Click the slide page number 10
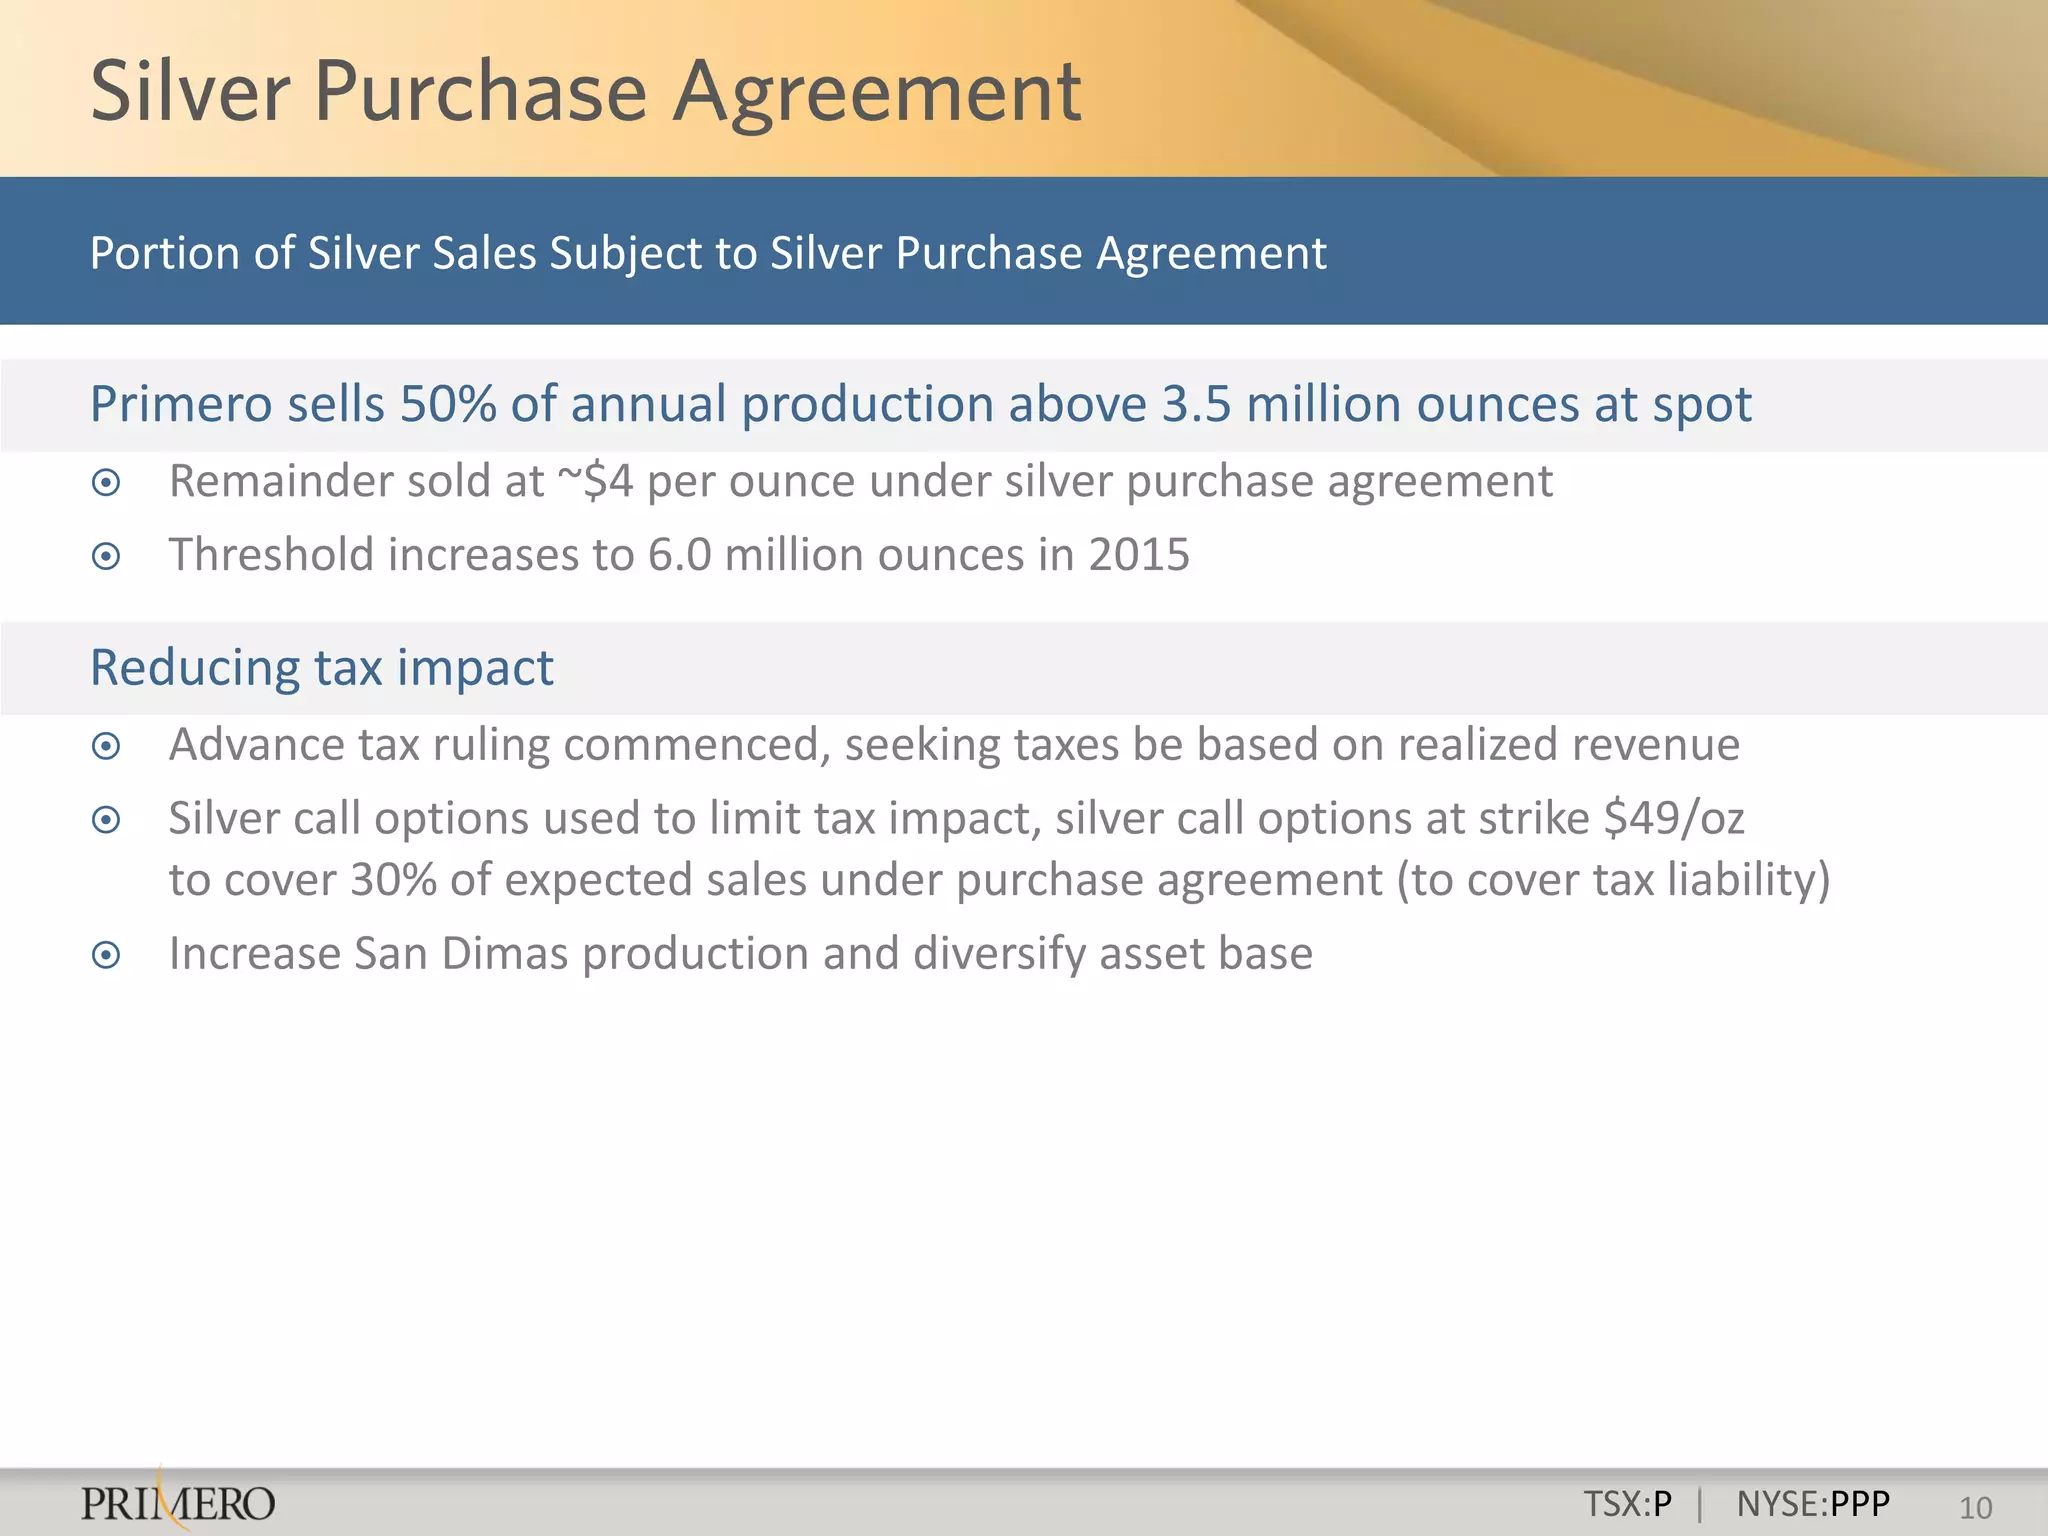Viewport: 2048px width, 1536px height. pos(1975,1507)
